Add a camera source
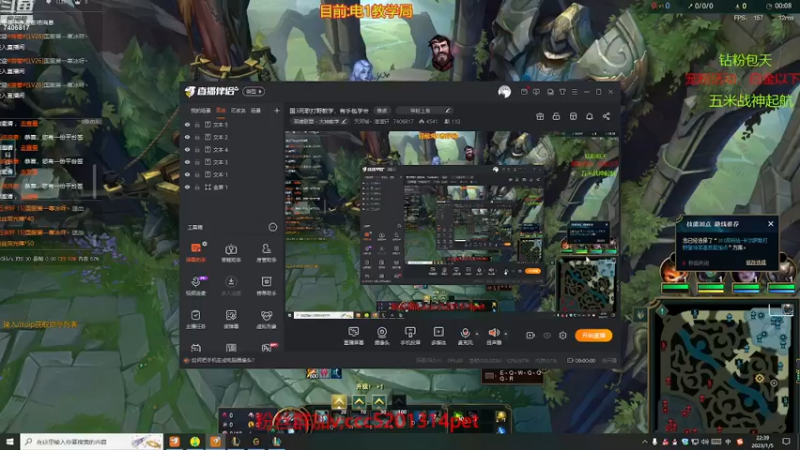 [x=382, y=336]
